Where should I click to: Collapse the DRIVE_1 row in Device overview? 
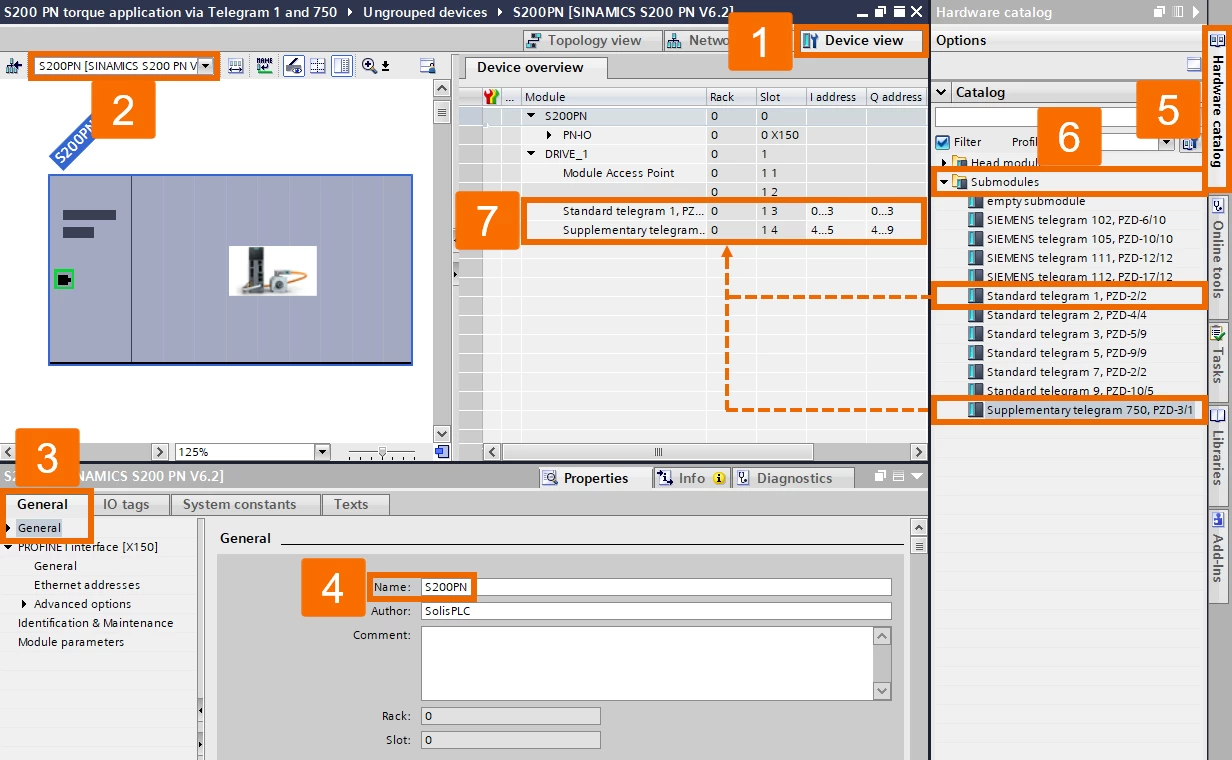tap(533, 154)
